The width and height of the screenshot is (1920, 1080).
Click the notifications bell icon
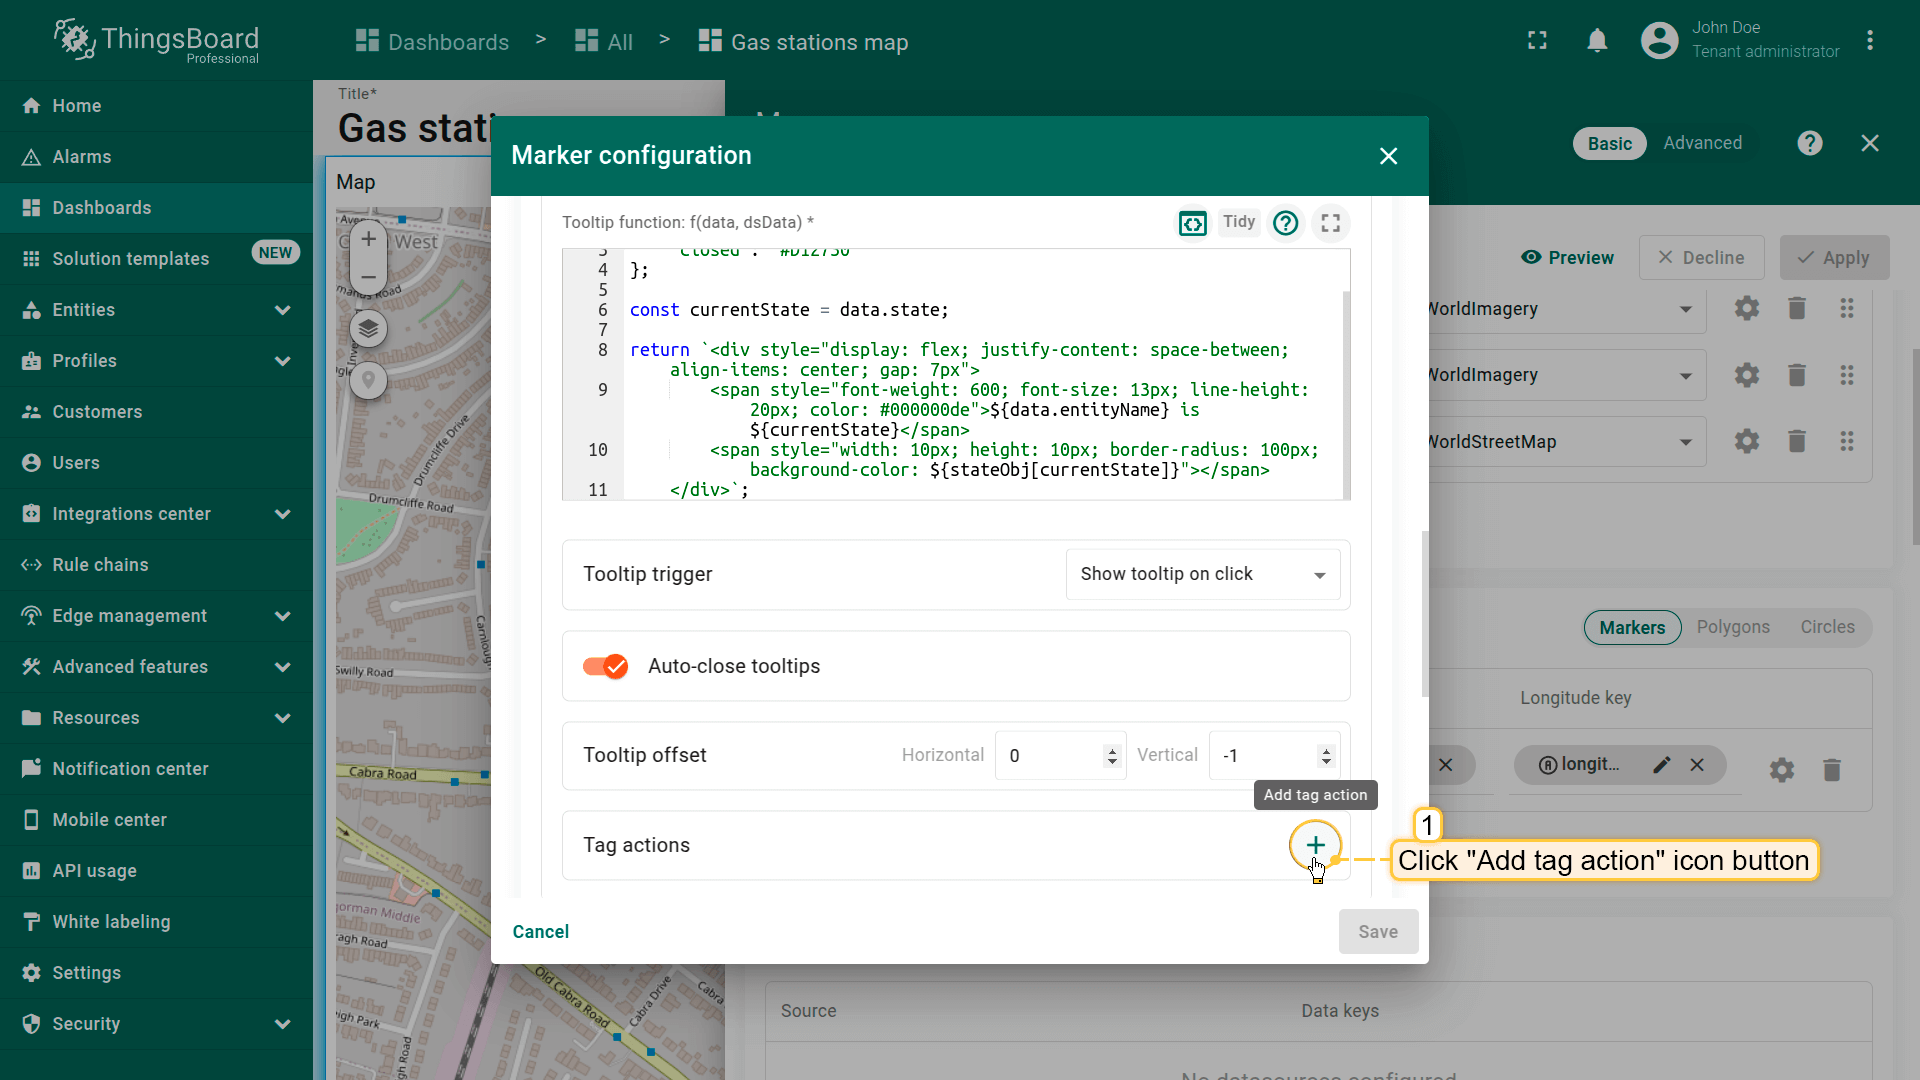tap(1597, 41)
